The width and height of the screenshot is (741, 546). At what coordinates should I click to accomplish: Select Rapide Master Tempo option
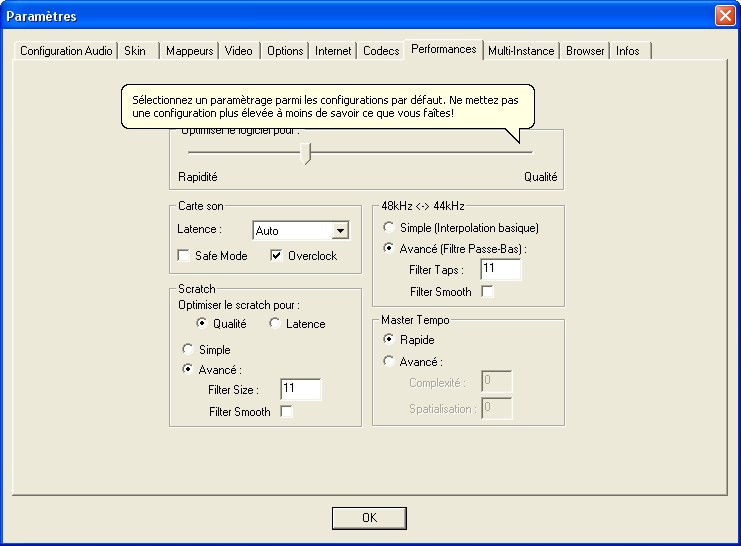coord(390,340)
